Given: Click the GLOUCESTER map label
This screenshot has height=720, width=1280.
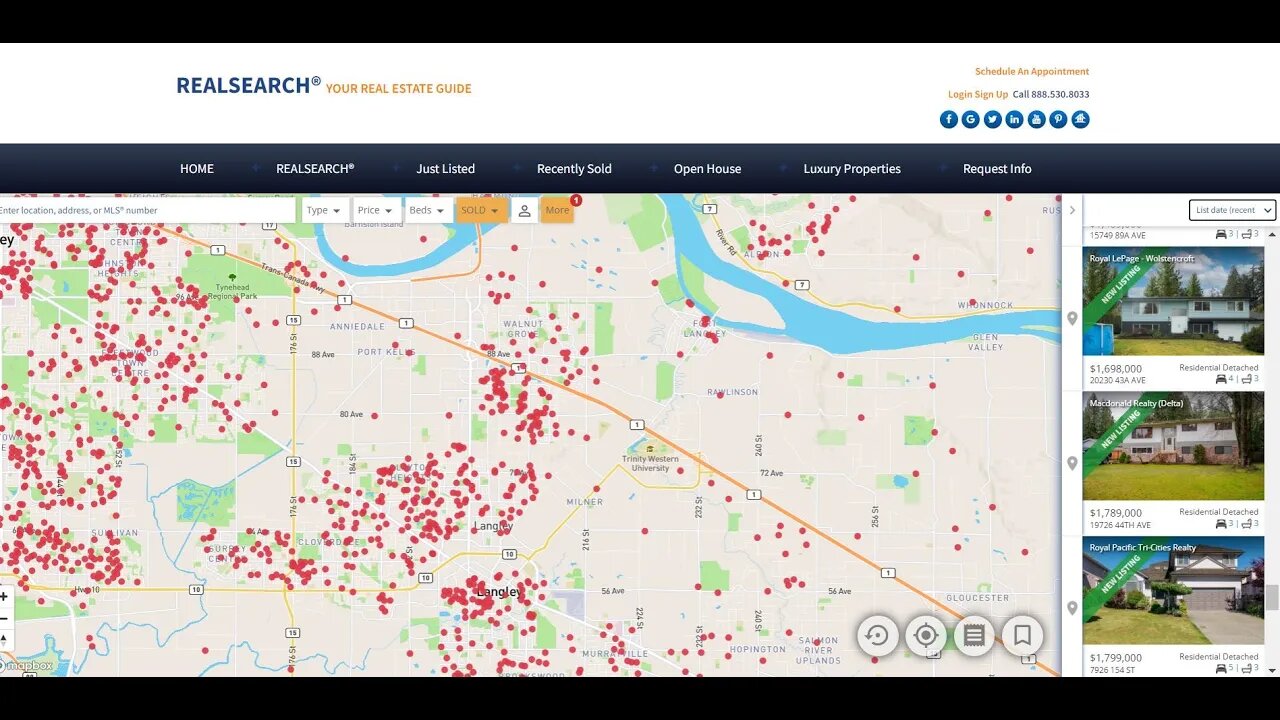Looking at the screenshot, I should click(977, 598).
